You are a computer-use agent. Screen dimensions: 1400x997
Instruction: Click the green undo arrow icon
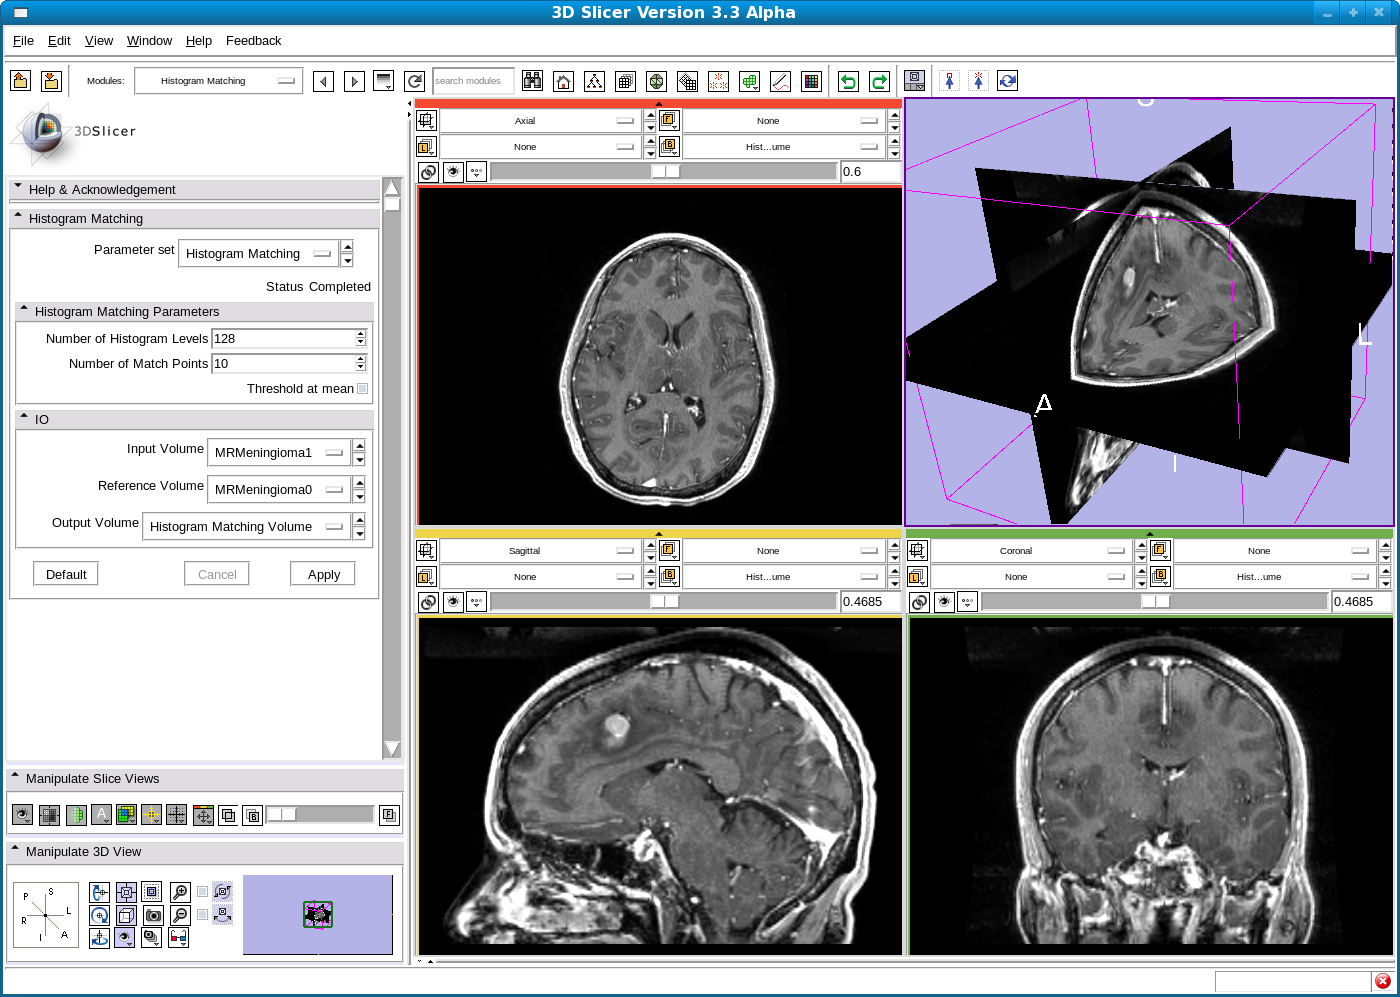848,82
